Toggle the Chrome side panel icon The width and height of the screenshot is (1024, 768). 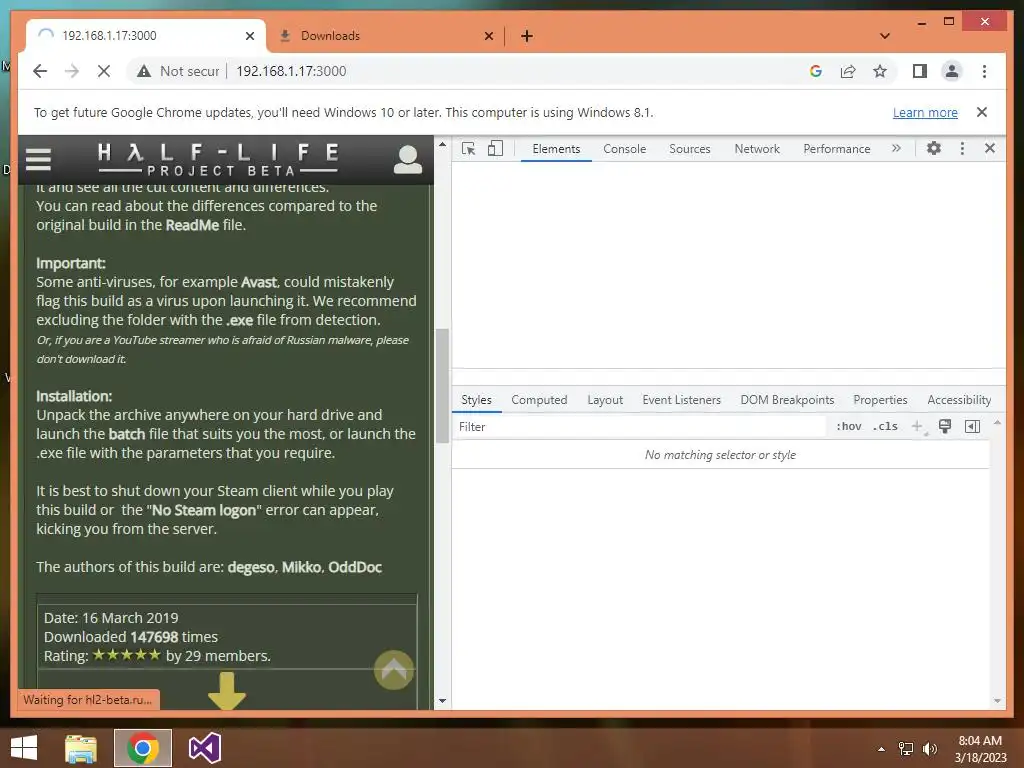click(920, 71)
